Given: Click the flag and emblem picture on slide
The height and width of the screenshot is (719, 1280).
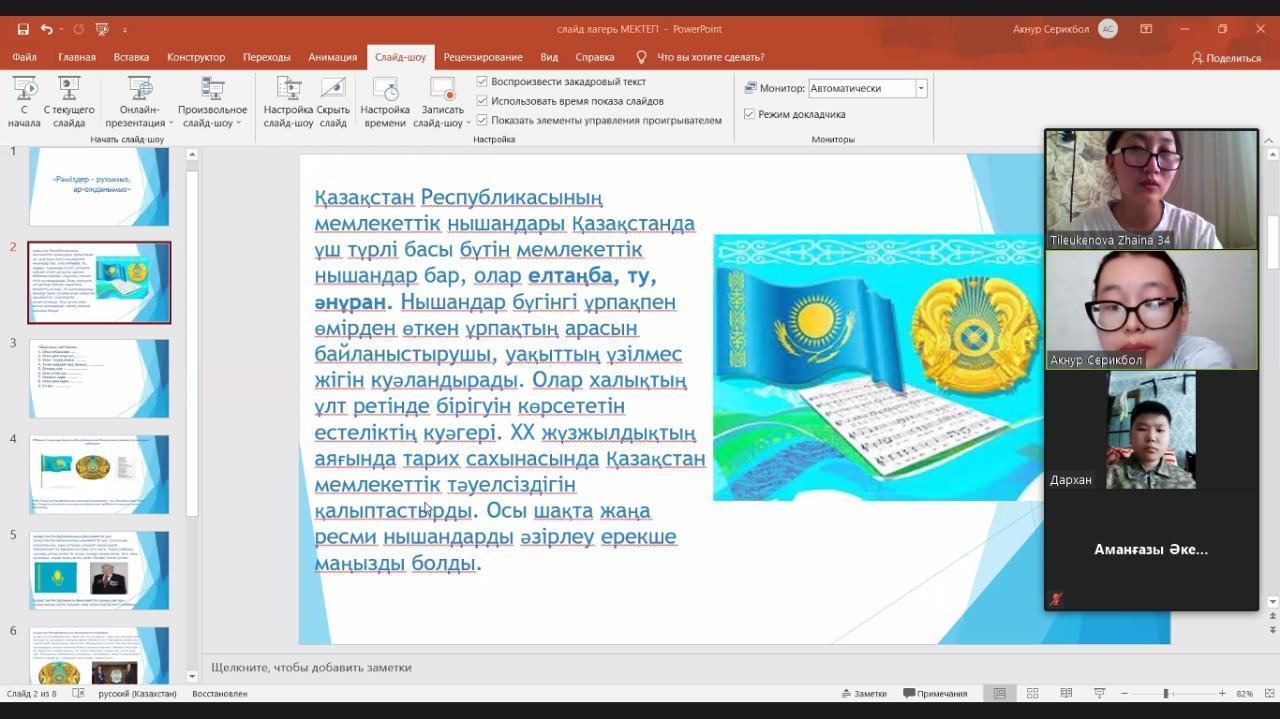Looking at the screenshot, I should [877, 367].
